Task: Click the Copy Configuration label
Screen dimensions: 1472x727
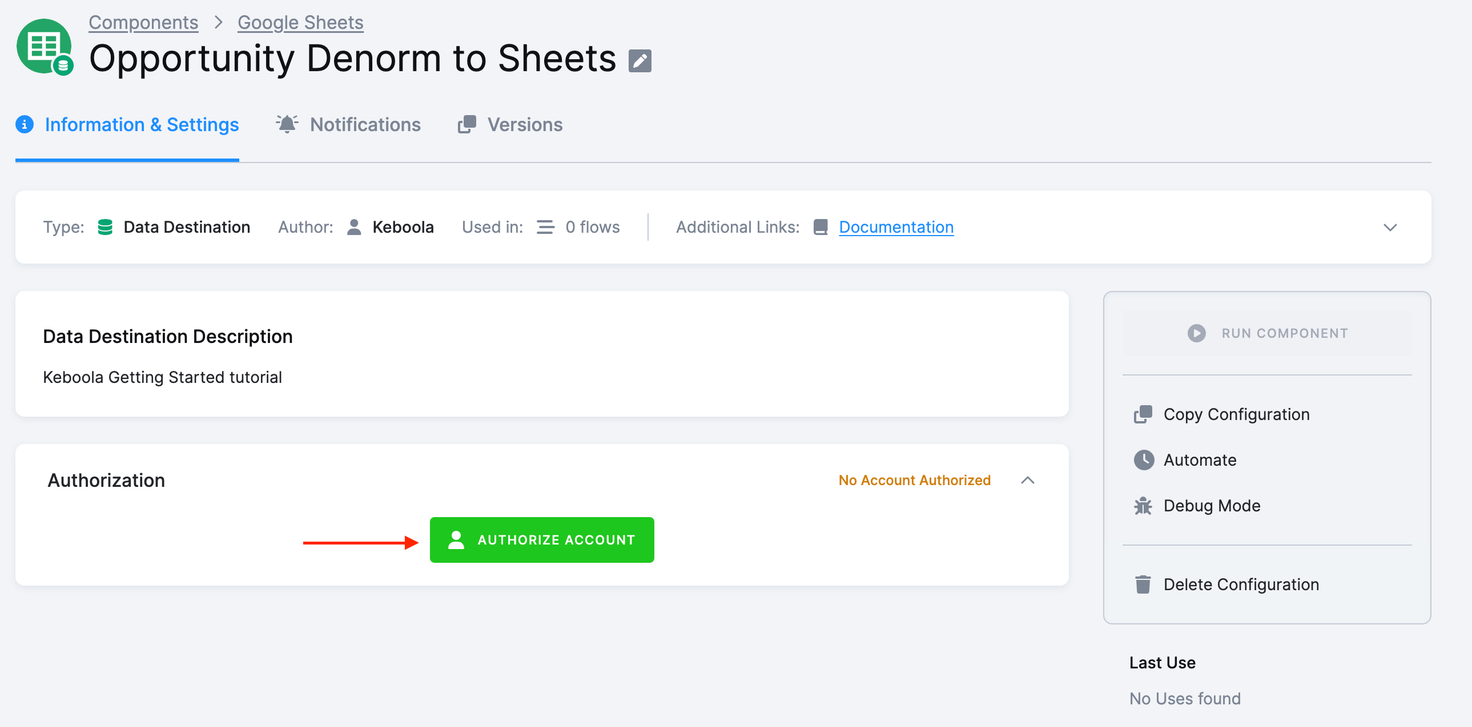Action: (x=1236, y=414)
